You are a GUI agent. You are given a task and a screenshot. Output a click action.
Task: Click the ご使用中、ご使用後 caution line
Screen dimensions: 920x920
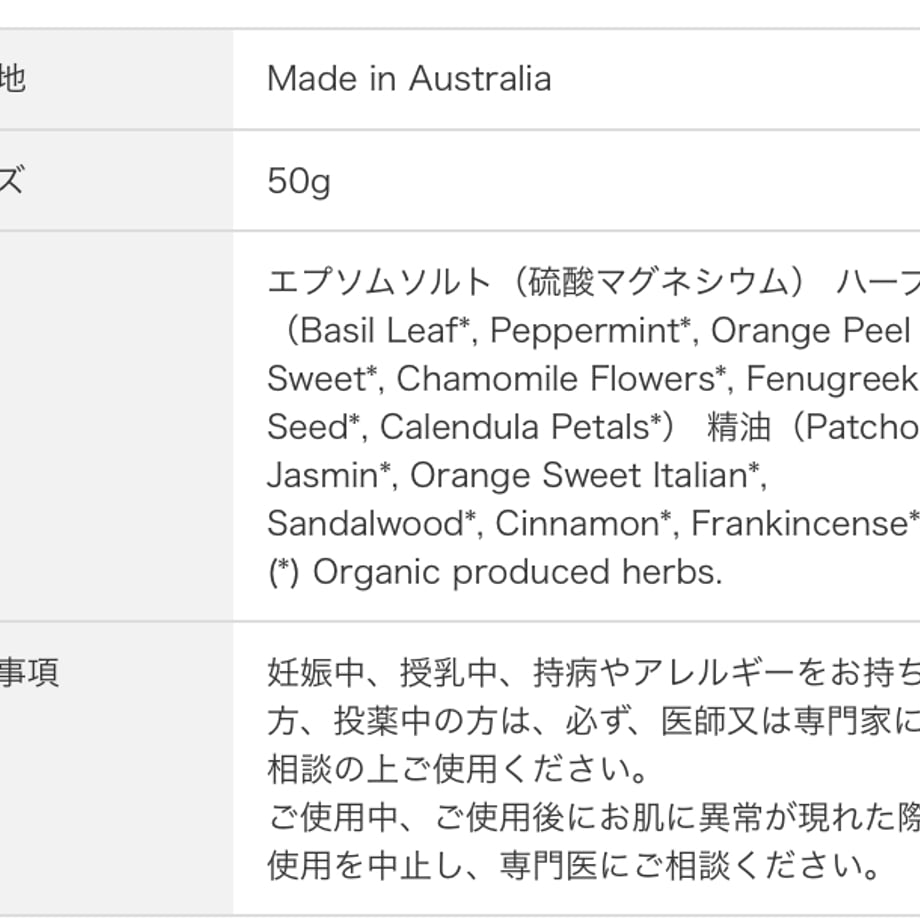click(593, 817)
